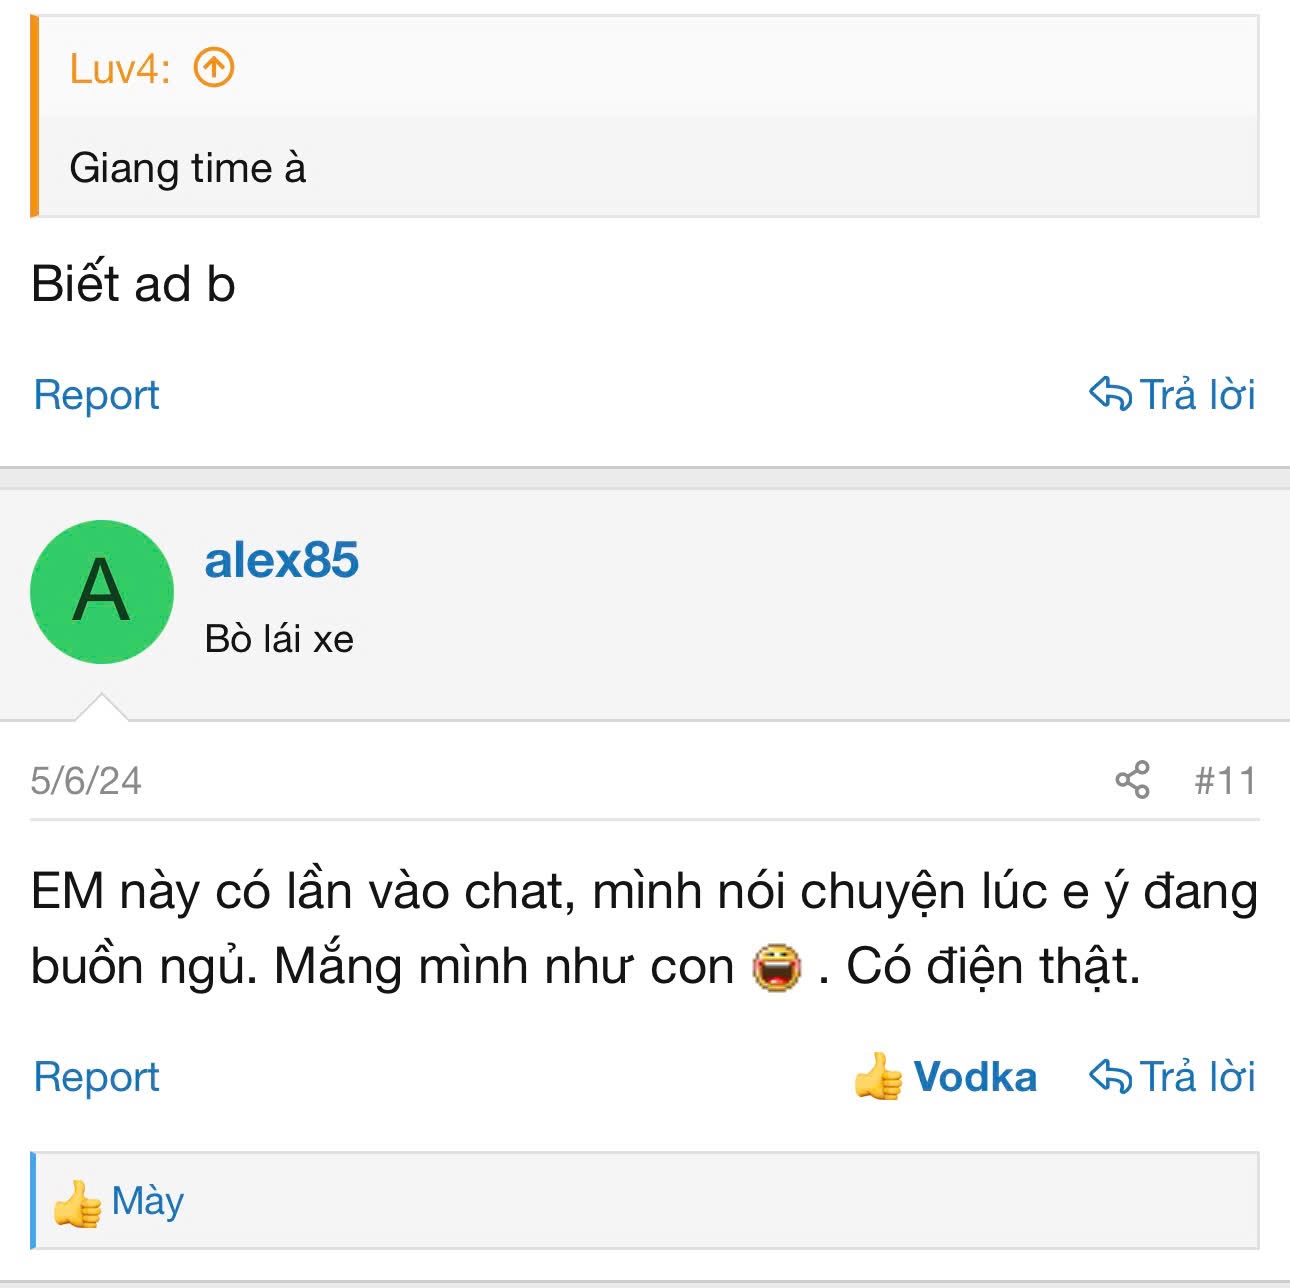Click the thumbs-up icon beside 'Mày'

tap(77, 1202)
